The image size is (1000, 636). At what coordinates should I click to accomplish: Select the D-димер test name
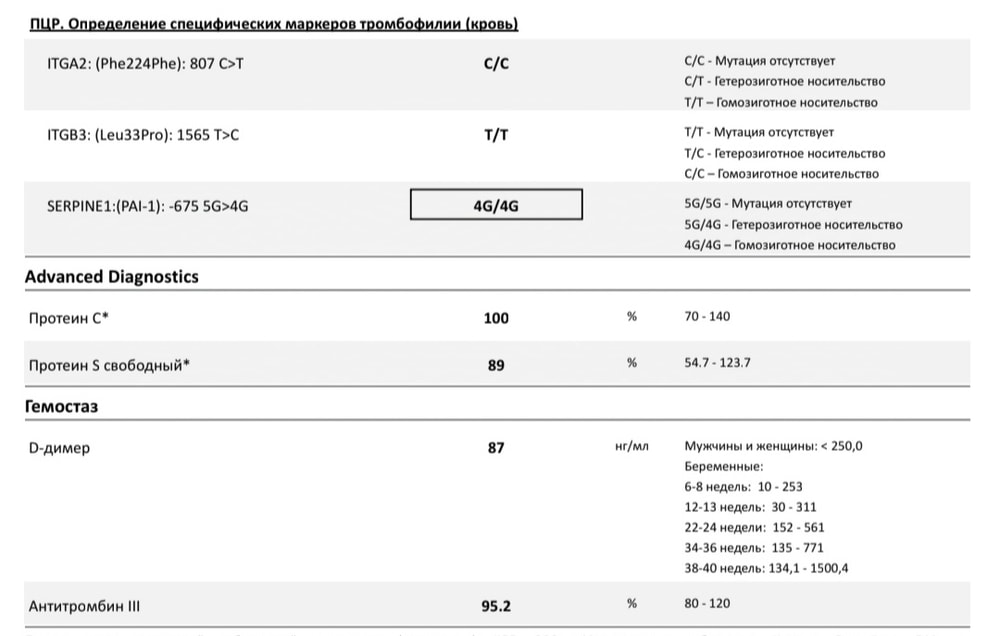click(60, 448)
